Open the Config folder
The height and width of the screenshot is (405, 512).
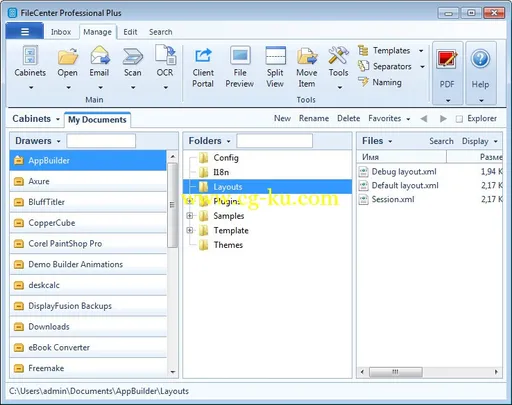(x=226, y=158)
